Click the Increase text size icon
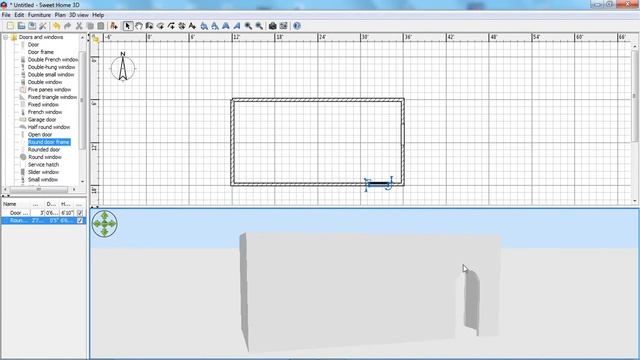640x360 pixels. point(204,26)
